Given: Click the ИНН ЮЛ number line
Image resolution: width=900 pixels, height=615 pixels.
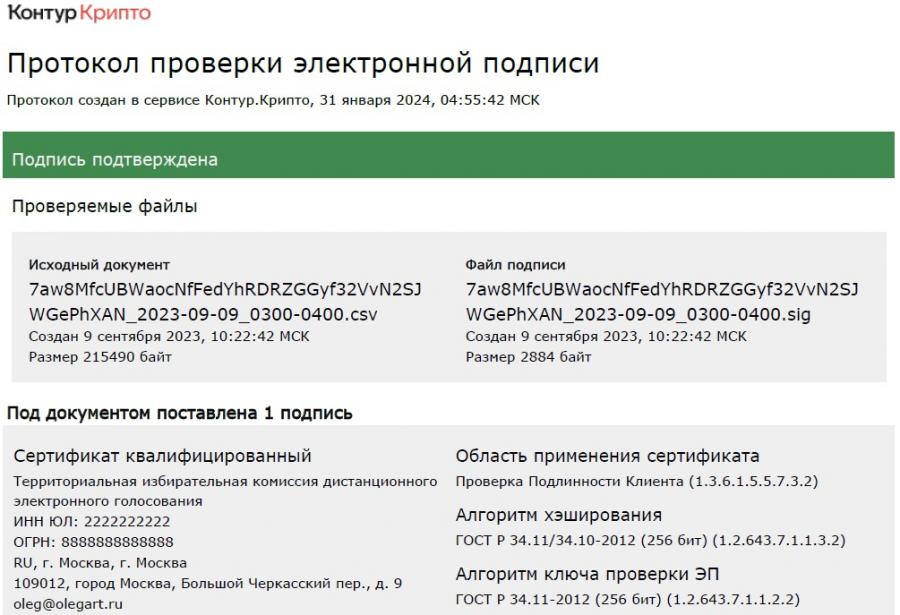Looking at the screenshot, I should click(92, 521).
